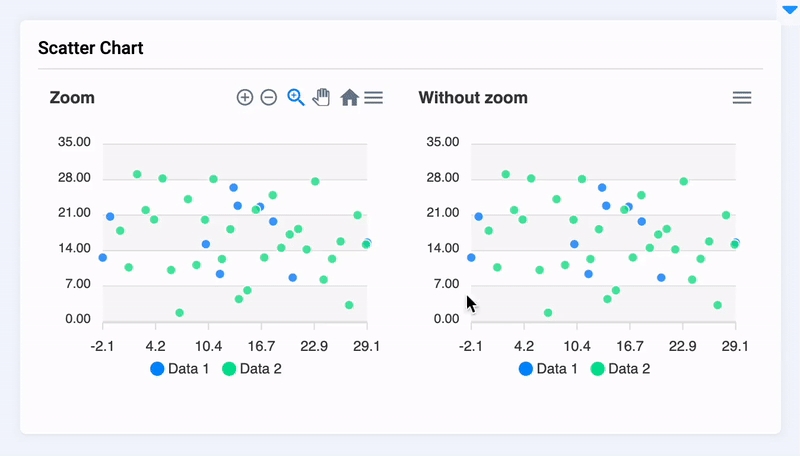This screenshot has width=800, height=456.
Task: Click blue Data 1 marker in Zoom legend
Action: pyautogui.click(x=157, y=369)
